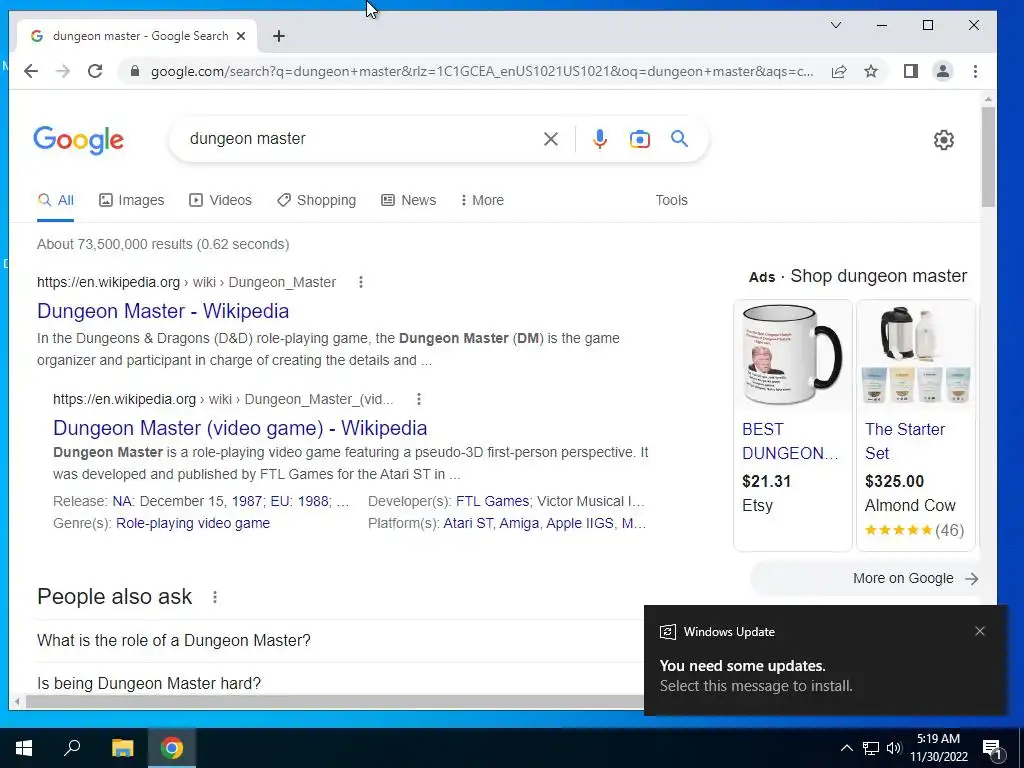Go back to the previous page
1024x768 pixels.
pyautogui.click(x=31, y=71)
